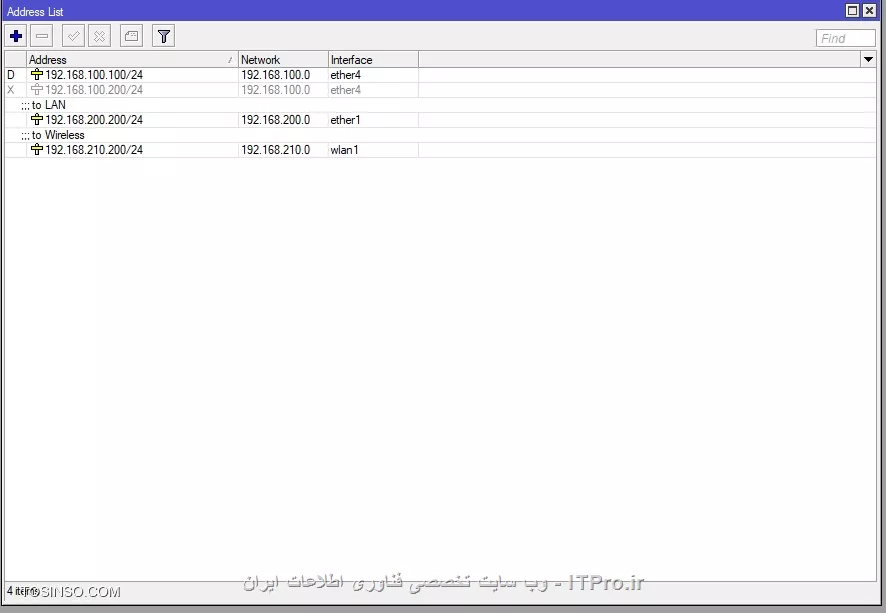
Task: Open the funnel Filter button
Action: click(163, 37)
